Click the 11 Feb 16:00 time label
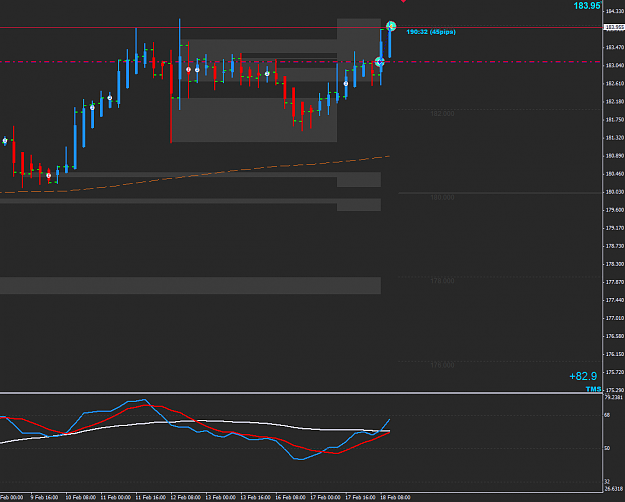This screenshot has height=502, width=625. tap(151, 498)
